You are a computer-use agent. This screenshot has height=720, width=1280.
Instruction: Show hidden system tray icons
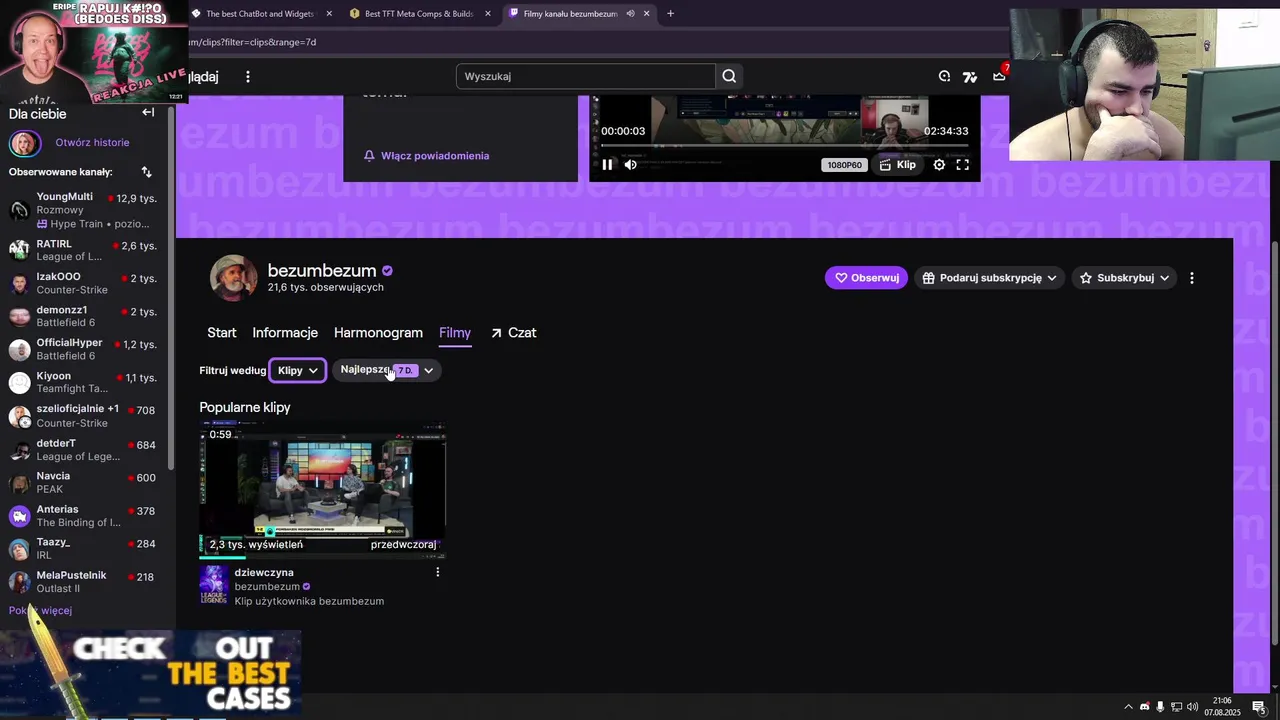click(x=1128, y=707)
